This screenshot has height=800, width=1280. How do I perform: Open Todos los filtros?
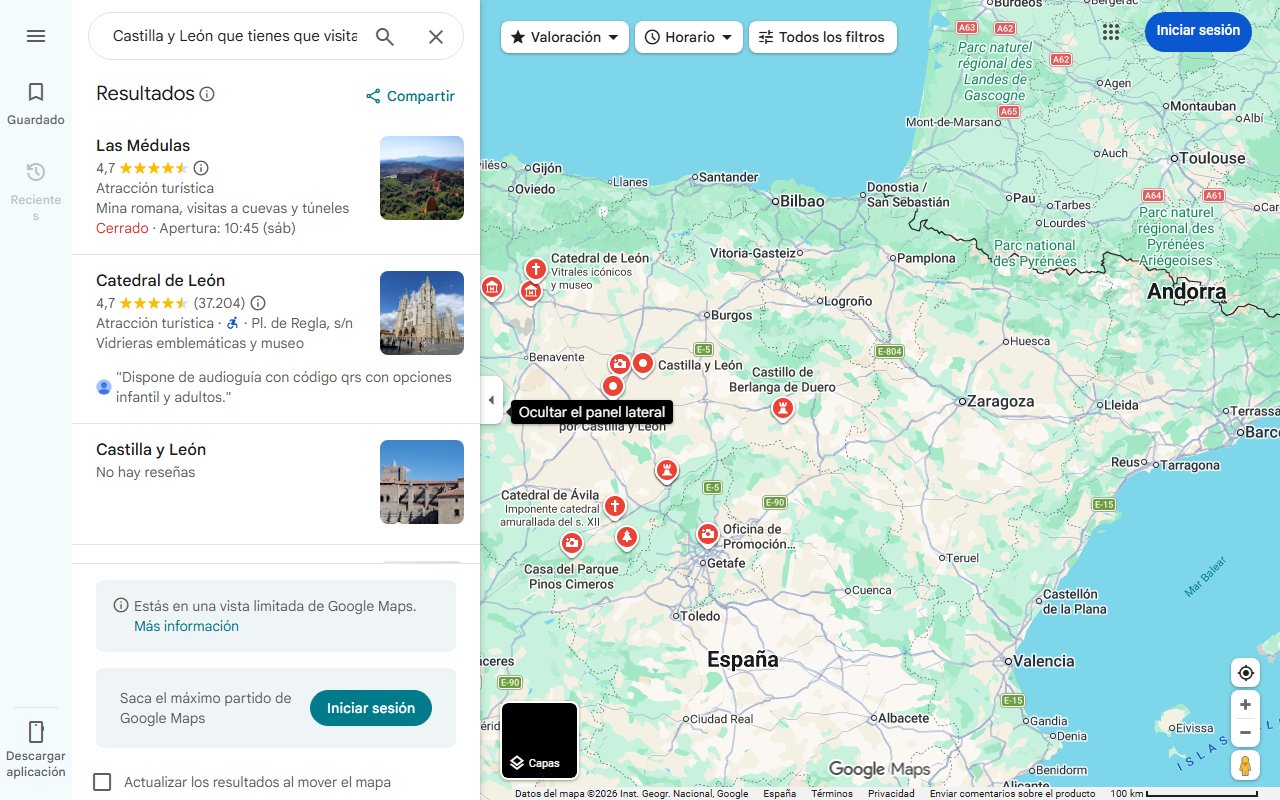pyautogui.click(x=822, y=37)
